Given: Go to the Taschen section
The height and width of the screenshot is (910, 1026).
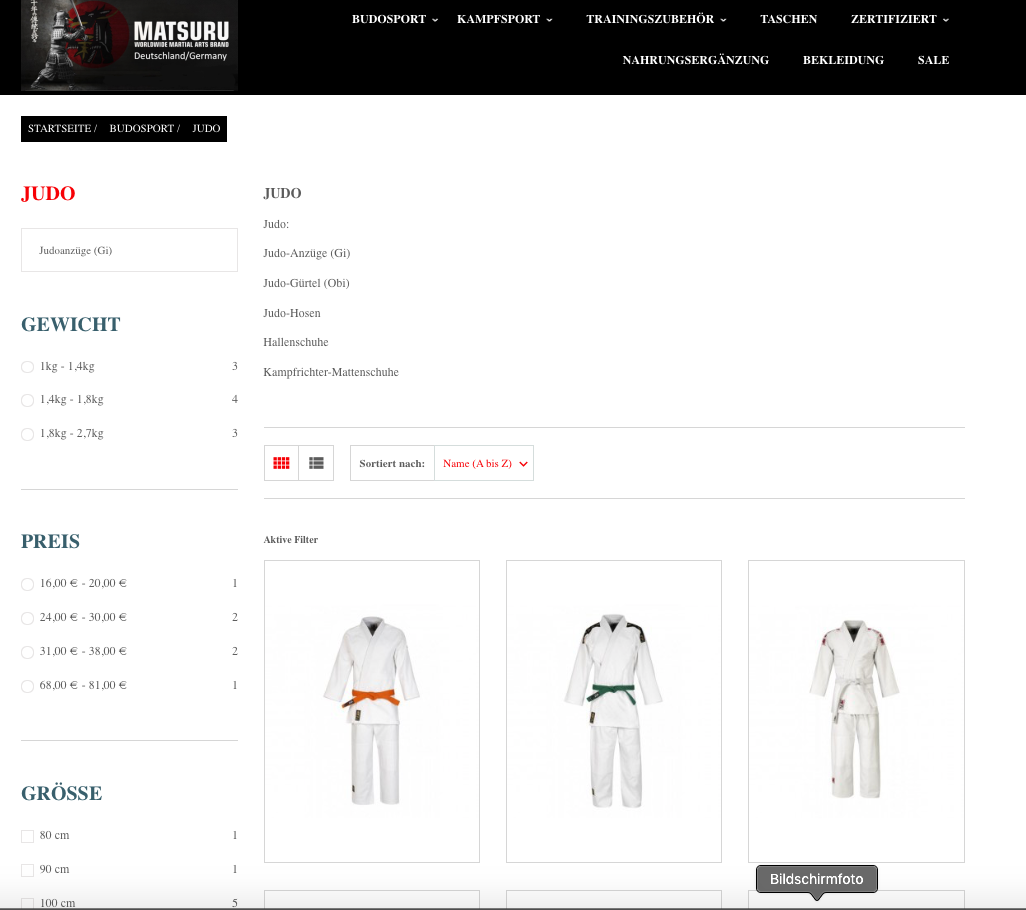Looking at the screenshot, I should click(788, 19).
